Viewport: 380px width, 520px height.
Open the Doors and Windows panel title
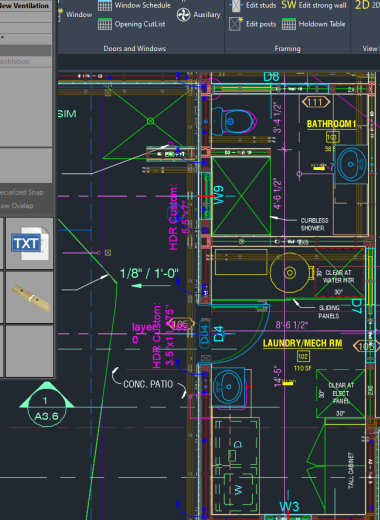point(135,49)
